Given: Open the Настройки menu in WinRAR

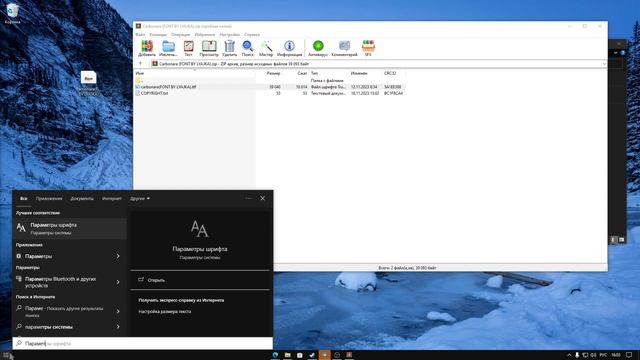Looking at the screenshot, I should point(229,35).
